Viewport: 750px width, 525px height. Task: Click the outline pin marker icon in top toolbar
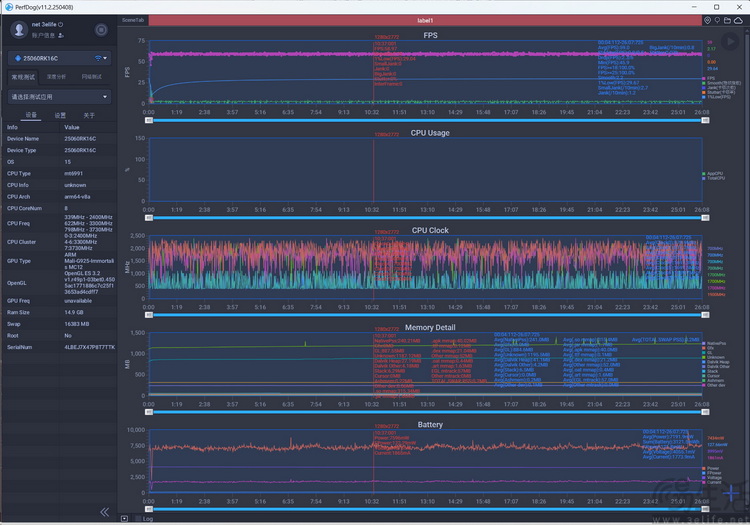click(717, 20)
